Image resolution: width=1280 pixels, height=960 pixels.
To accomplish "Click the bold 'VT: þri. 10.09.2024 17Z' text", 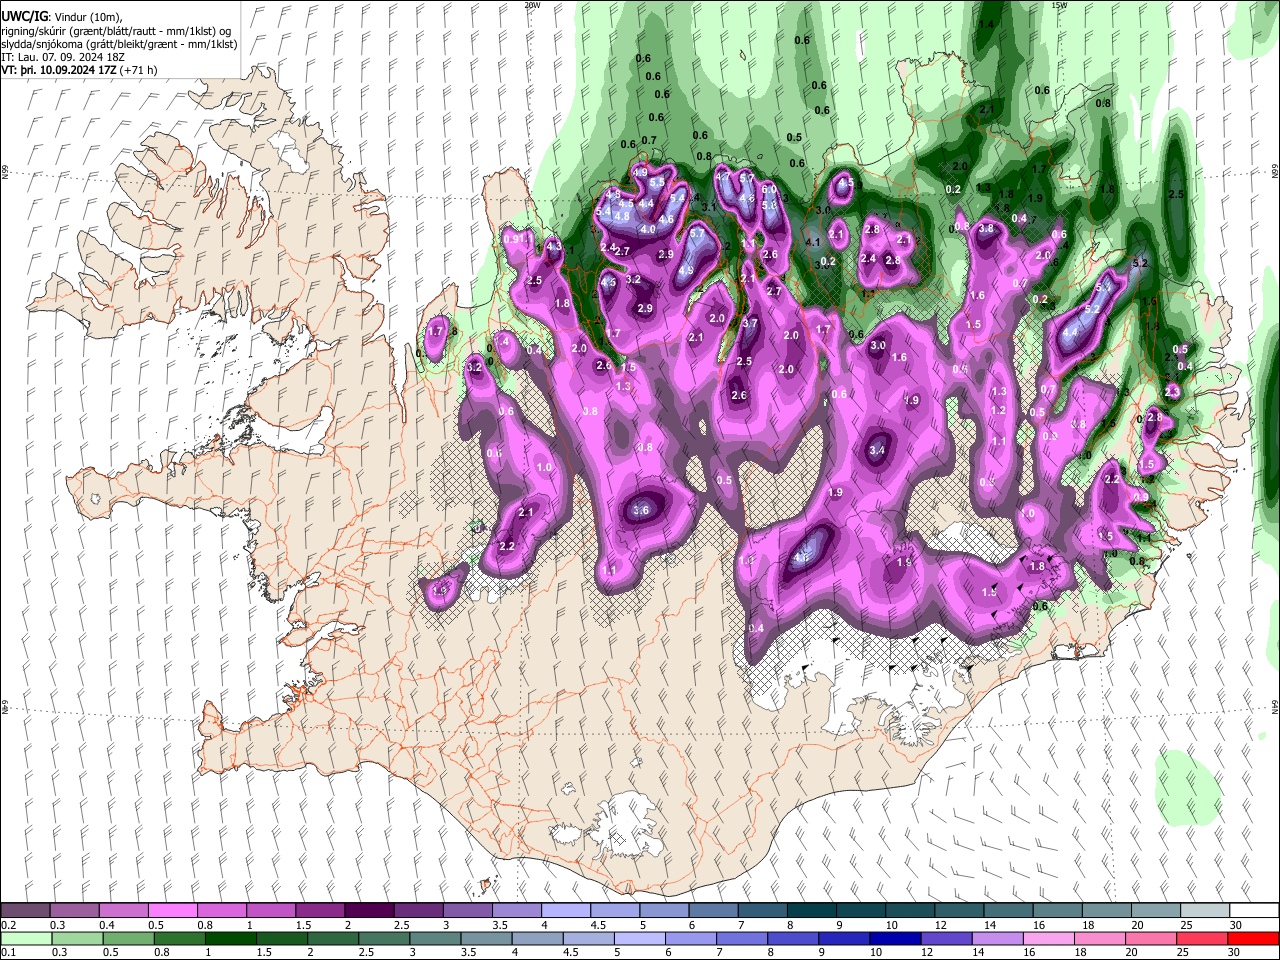I will tap(59, 70).
